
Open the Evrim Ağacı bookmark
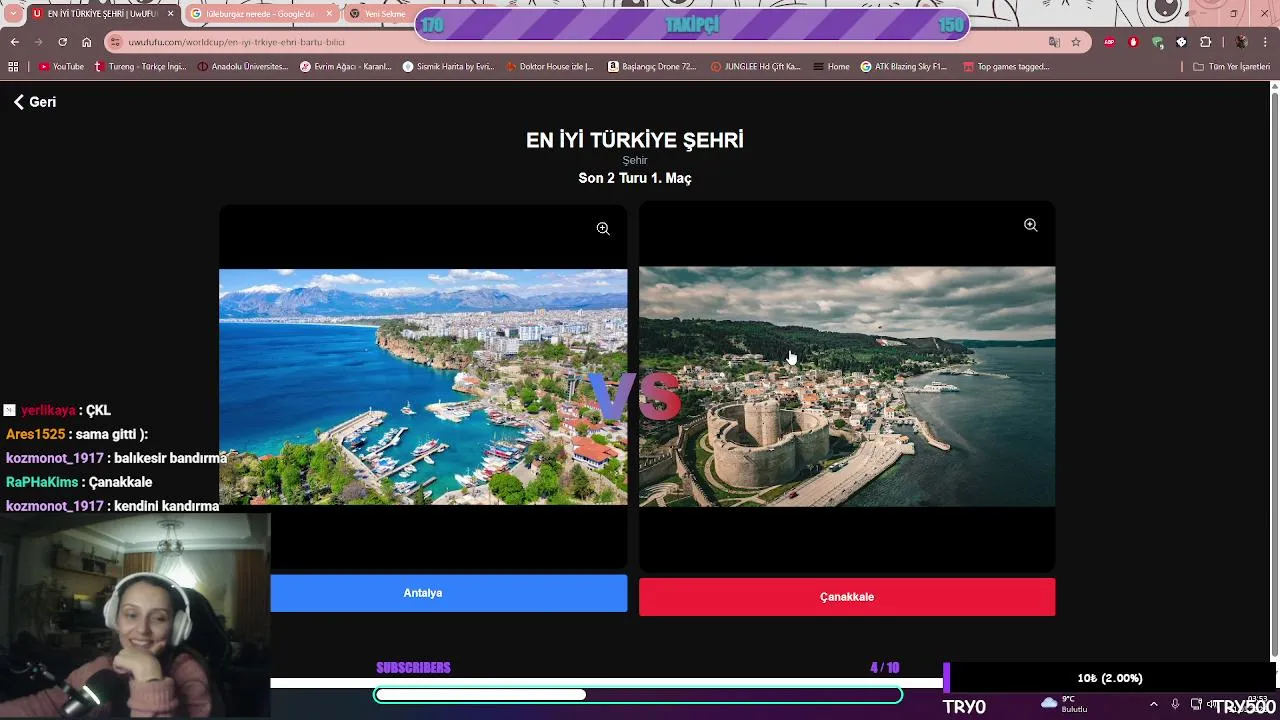[x=346, y=67]
